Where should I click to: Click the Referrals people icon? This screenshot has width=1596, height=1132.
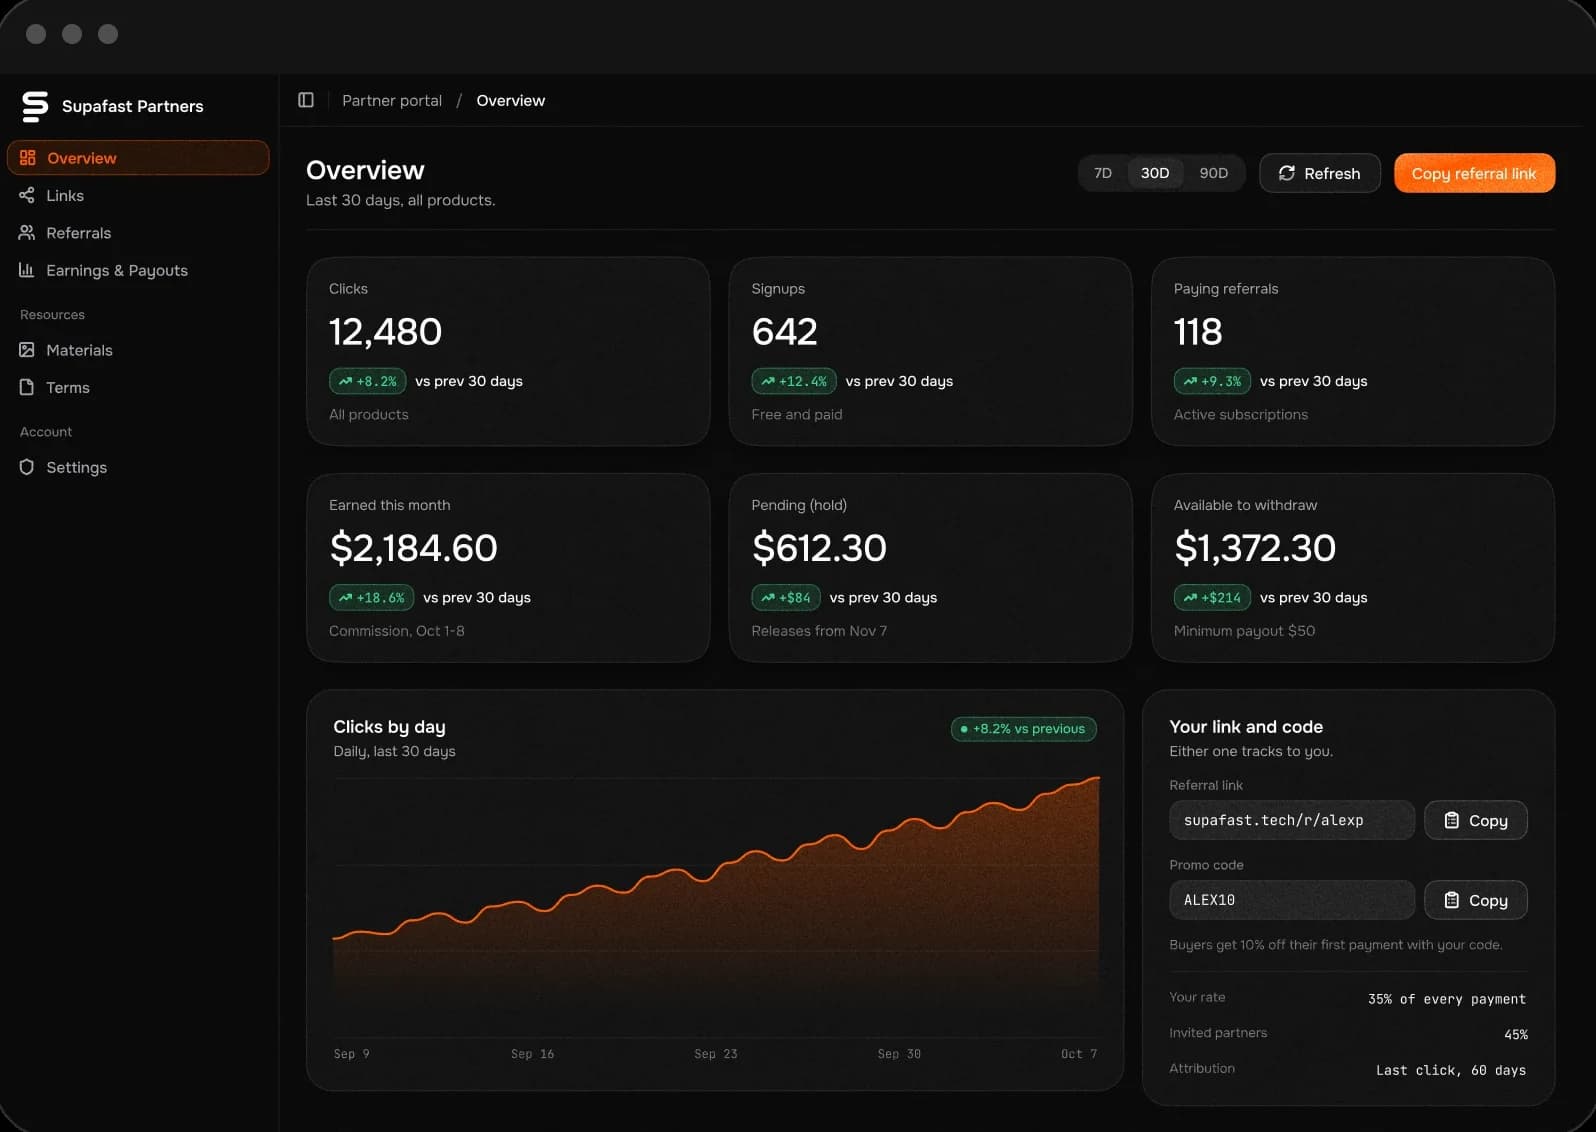tap(27, 233)
